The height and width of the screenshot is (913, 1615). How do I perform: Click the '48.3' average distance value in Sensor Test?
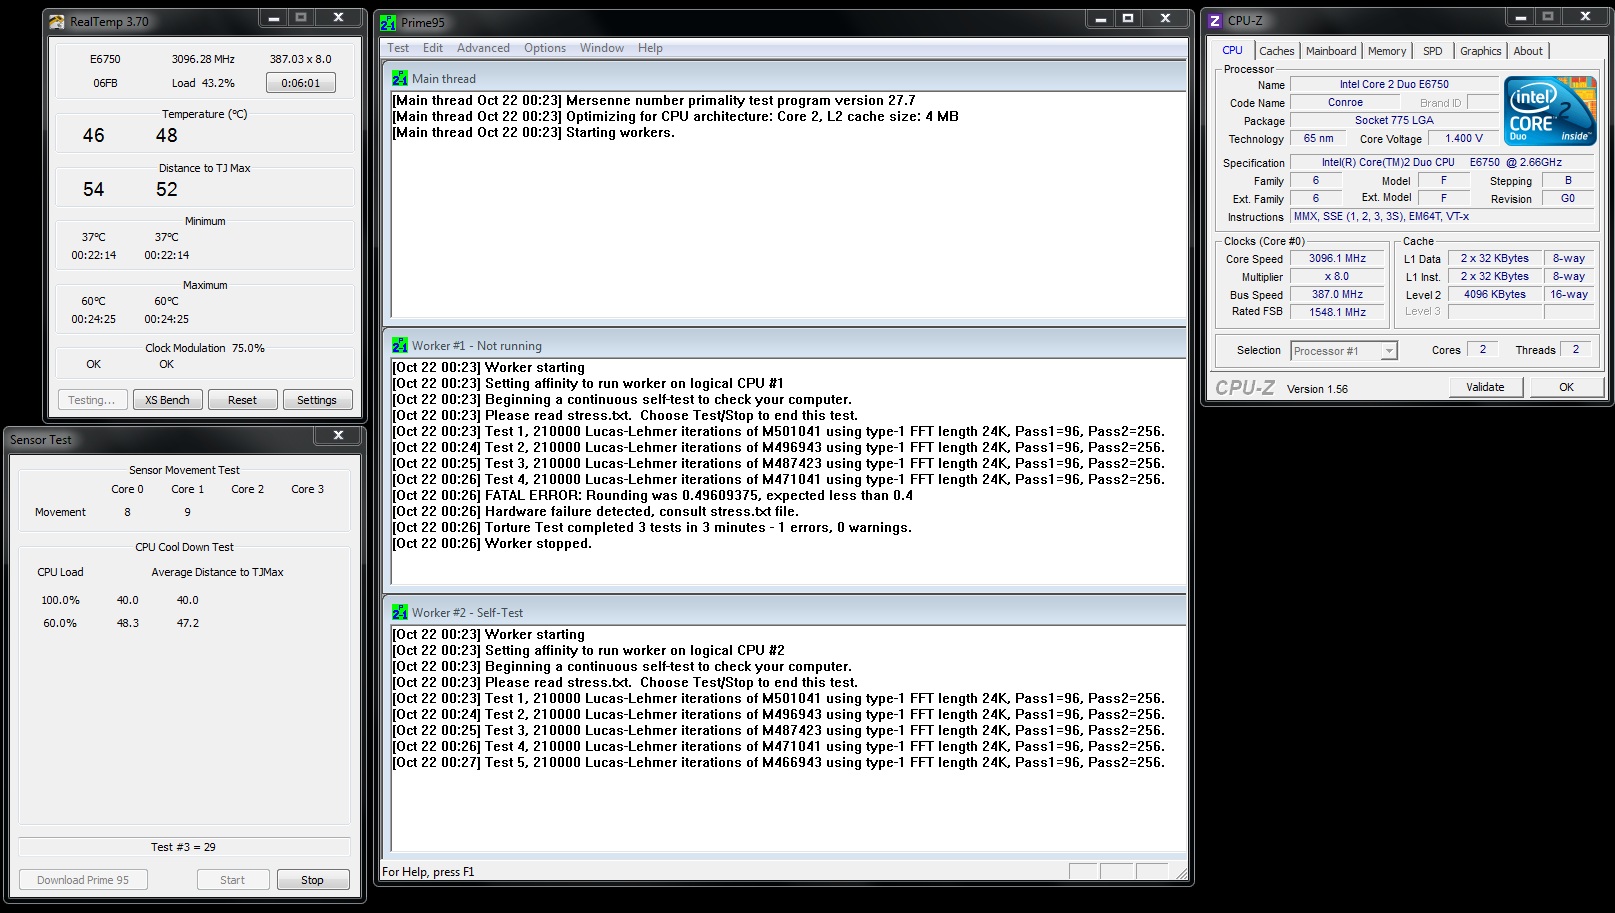128,623
